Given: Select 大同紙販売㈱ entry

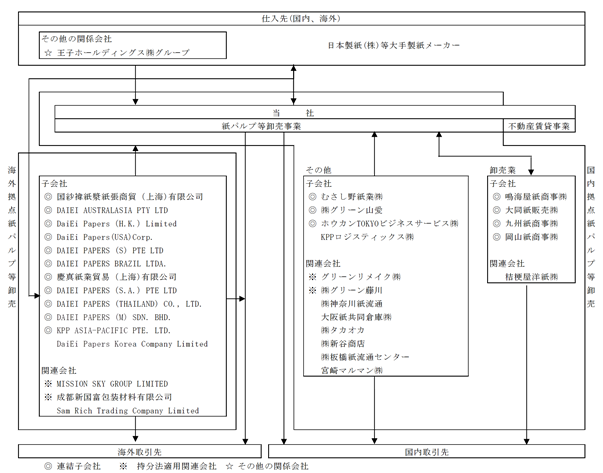Looking at the screenshot, I should click(x=531, y=210).
